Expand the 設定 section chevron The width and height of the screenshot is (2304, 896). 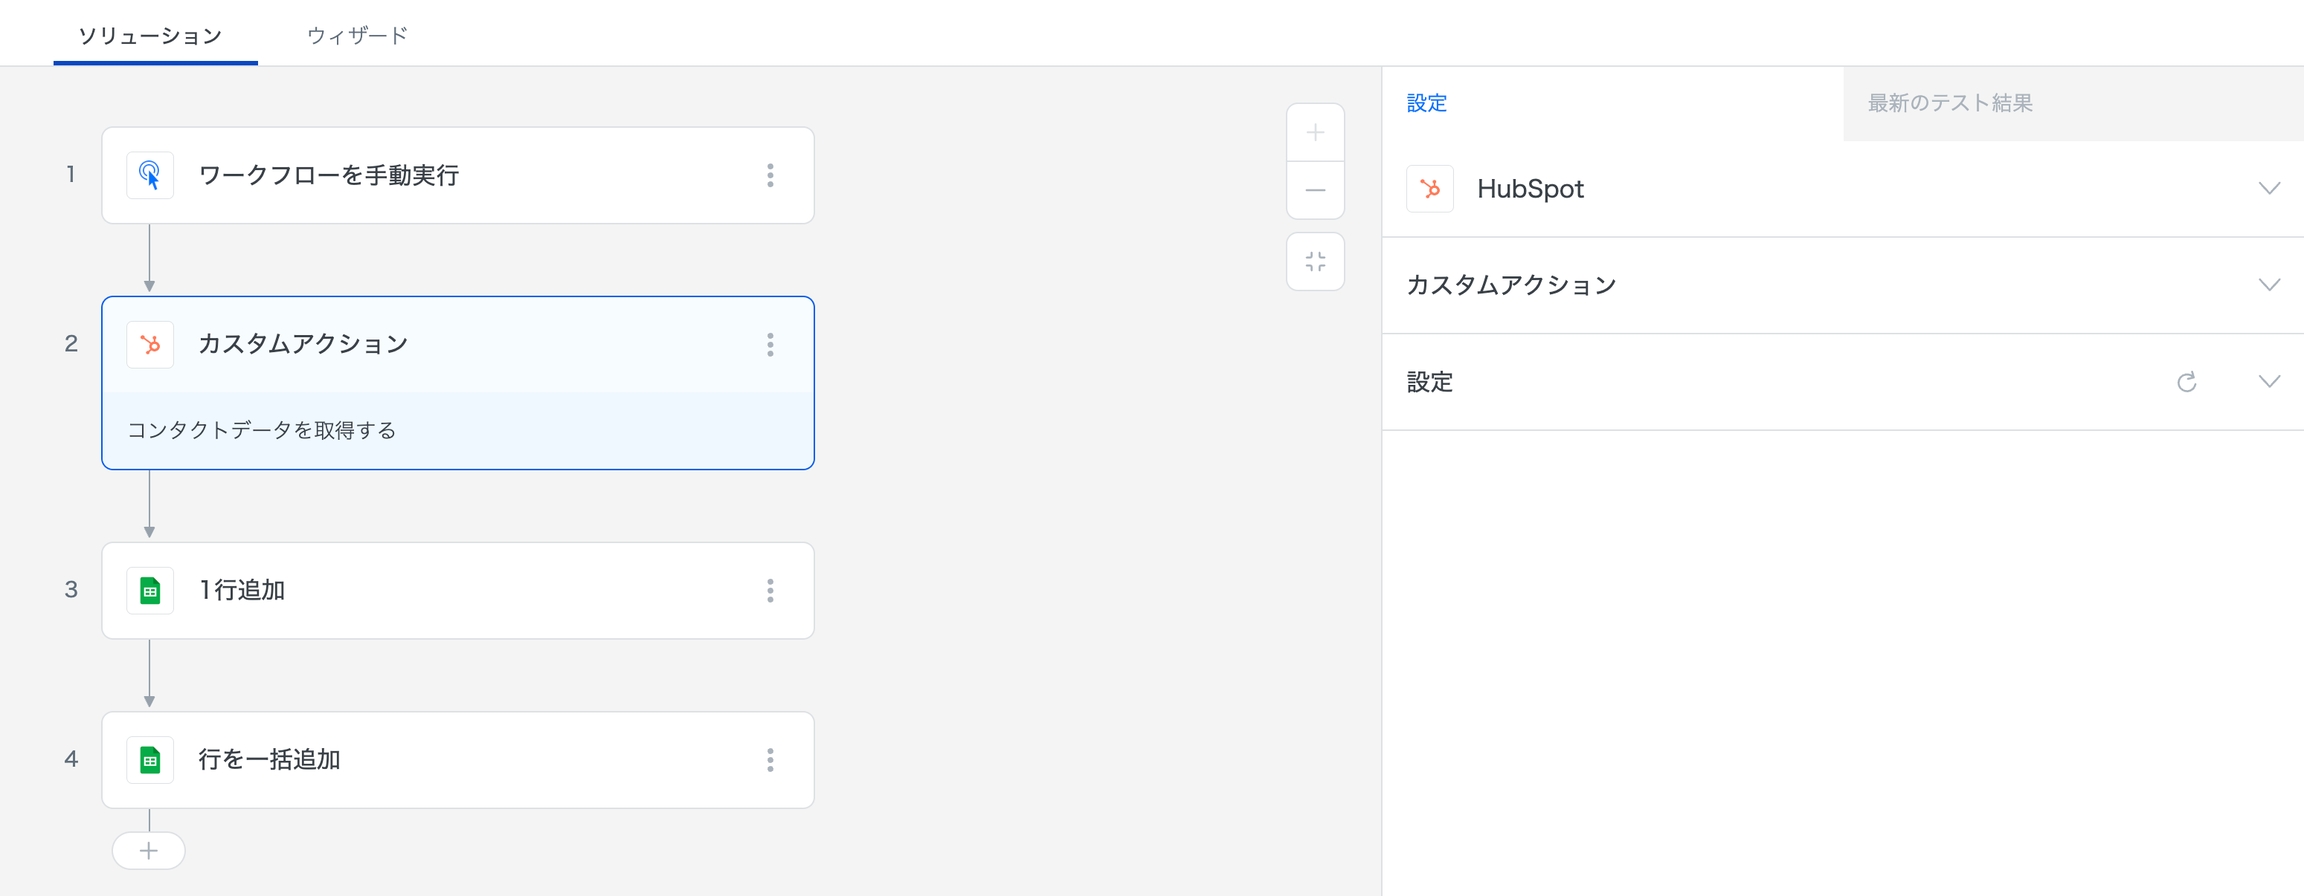[2269, 382]
